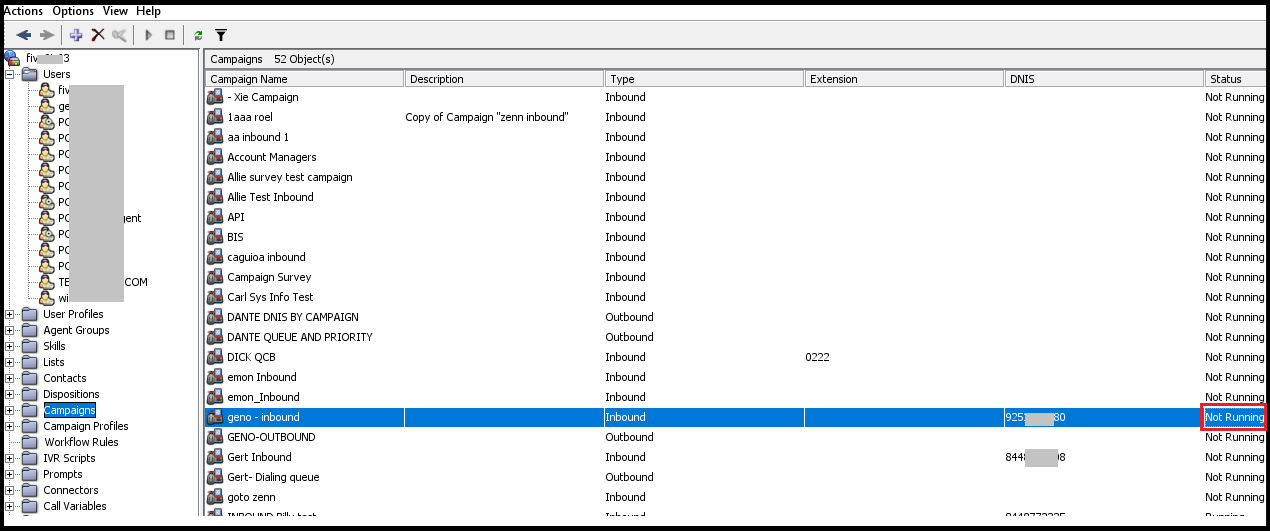Sort by DNIS column header

coord(1105,79)
